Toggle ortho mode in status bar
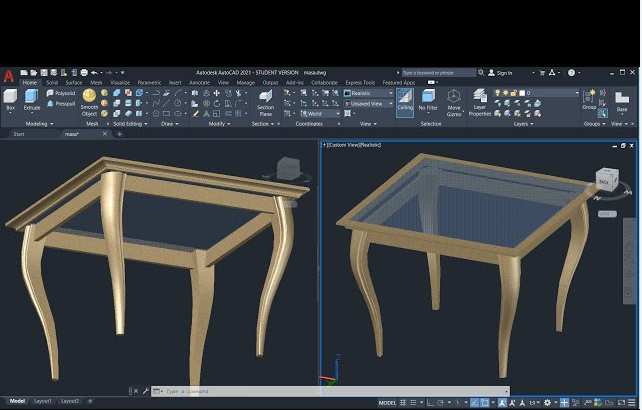The width and height of the screenshot is (642, 410). 430,403
